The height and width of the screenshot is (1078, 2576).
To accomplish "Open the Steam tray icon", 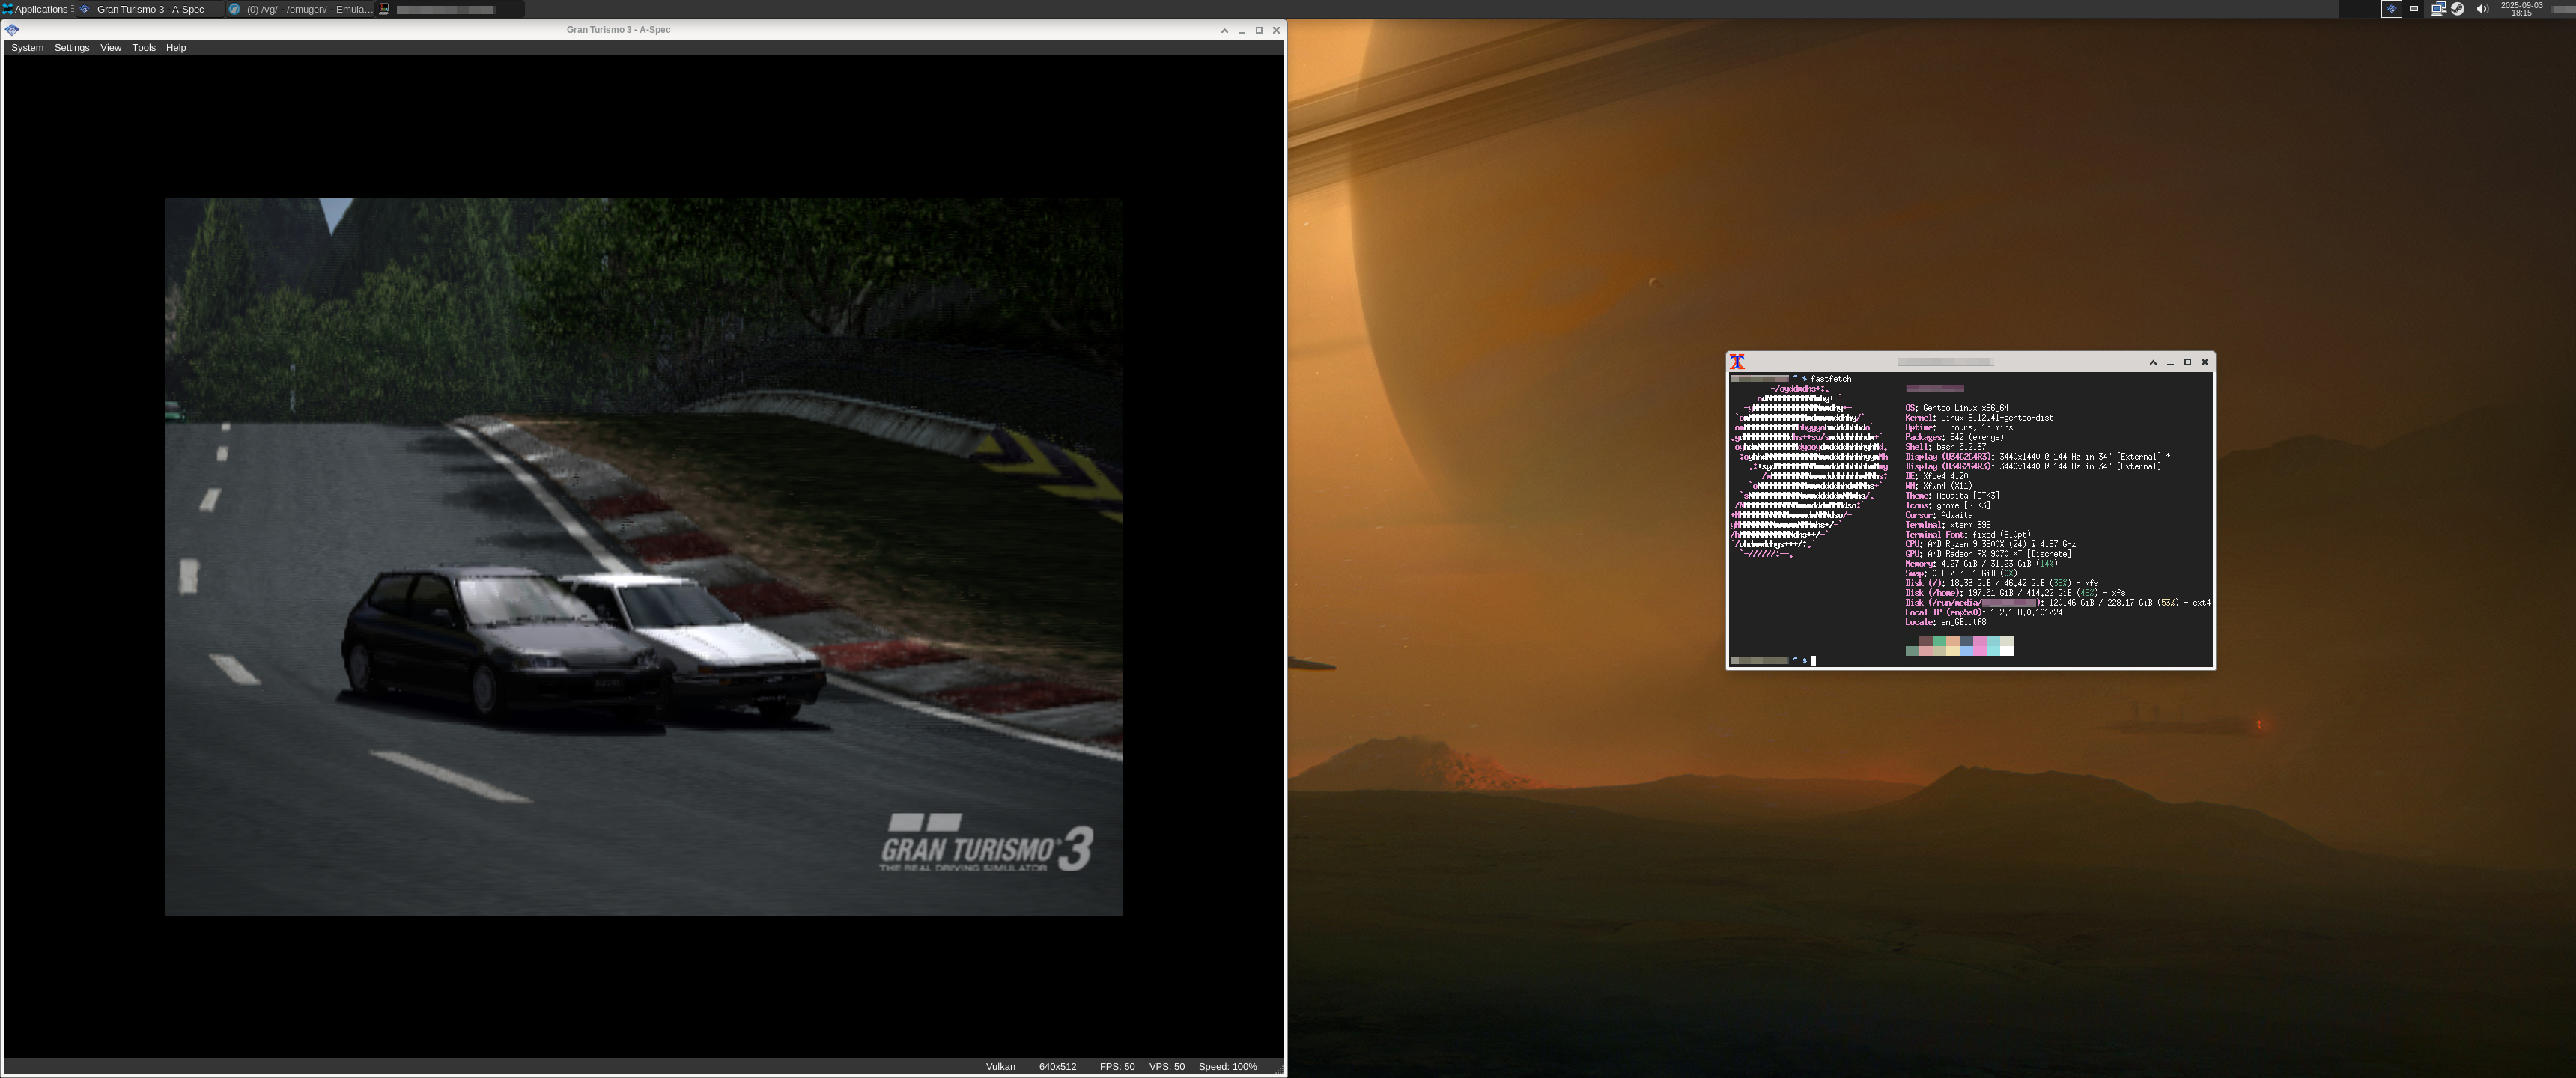I will click(x=2458, y=9).
